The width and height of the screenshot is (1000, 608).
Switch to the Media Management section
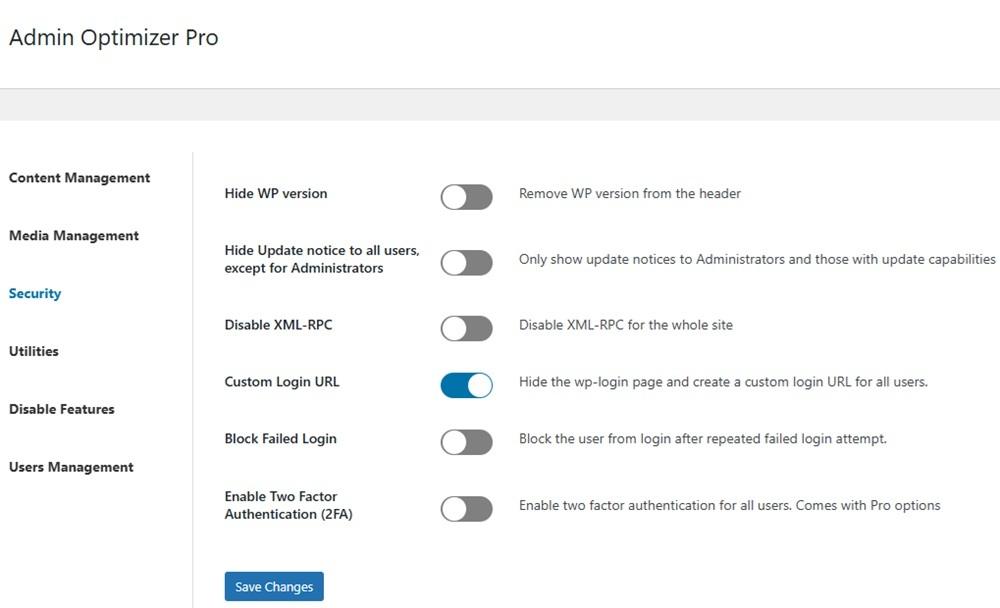click(x=73, y=235)
